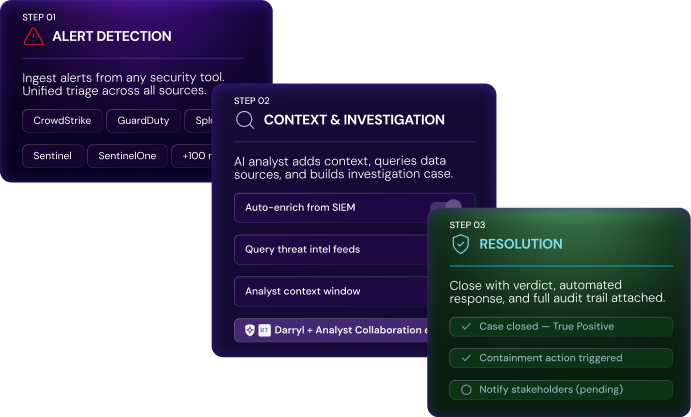Click the checkmark icon beside Case closed
Viewport: 691px width, 417px height.
pyautogui.click(x=466, y=326)
